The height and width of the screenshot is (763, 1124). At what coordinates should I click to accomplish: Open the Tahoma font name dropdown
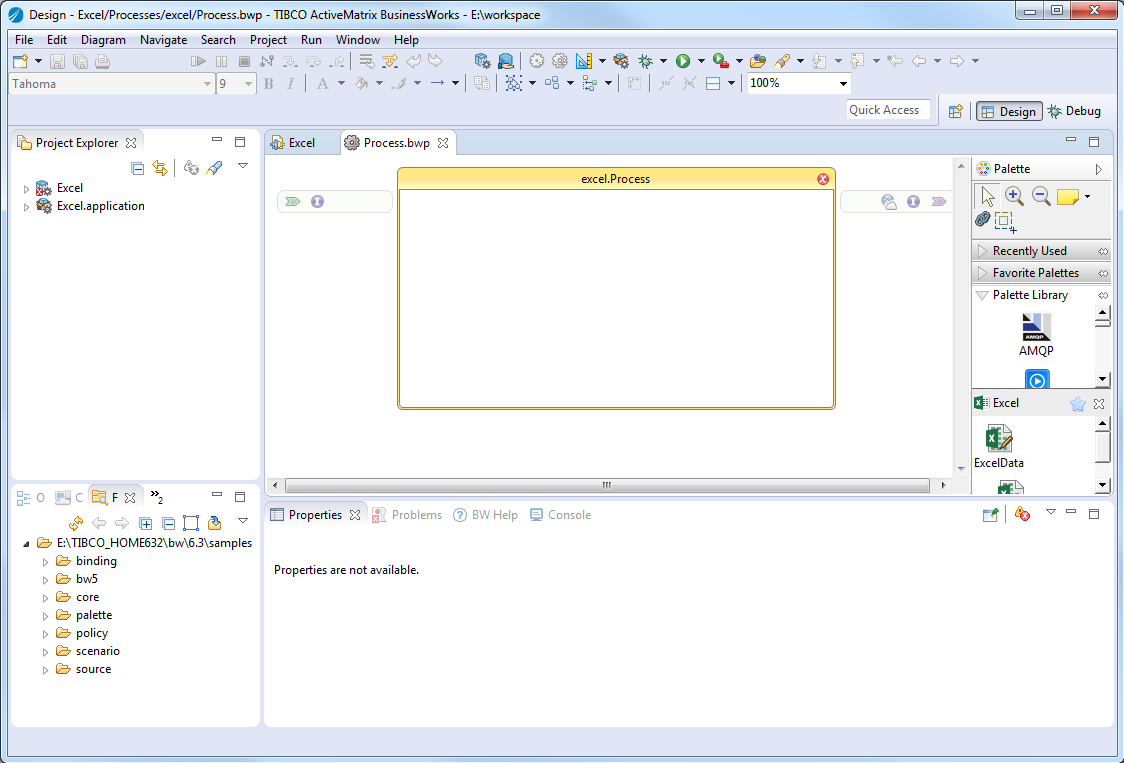207,85
